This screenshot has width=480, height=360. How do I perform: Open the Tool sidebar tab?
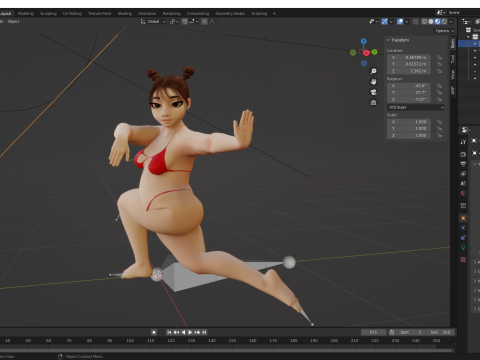(x=453, y=59)
